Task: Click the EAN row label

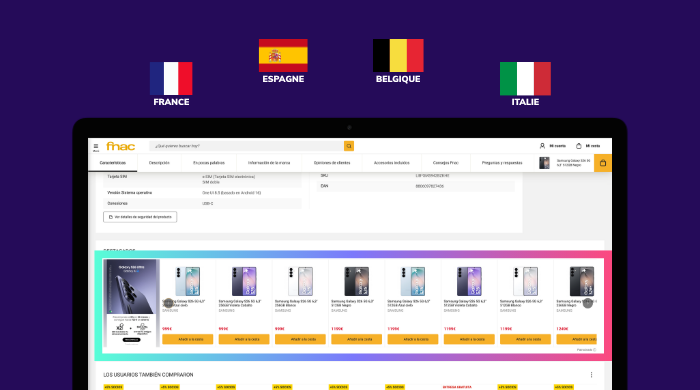Action: tap(324, 186)
